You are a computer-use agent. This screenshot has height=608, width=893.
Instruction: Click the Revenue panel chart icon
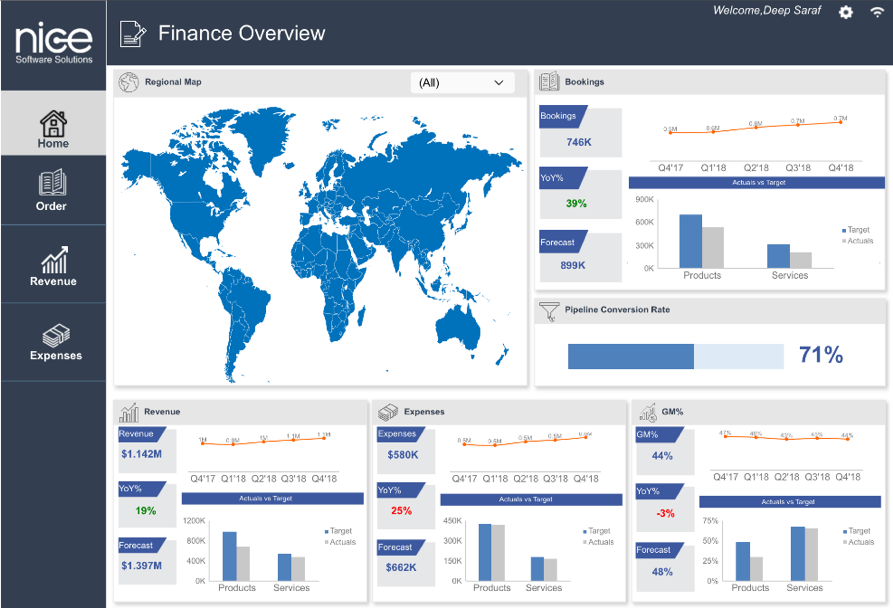[128, 412]
